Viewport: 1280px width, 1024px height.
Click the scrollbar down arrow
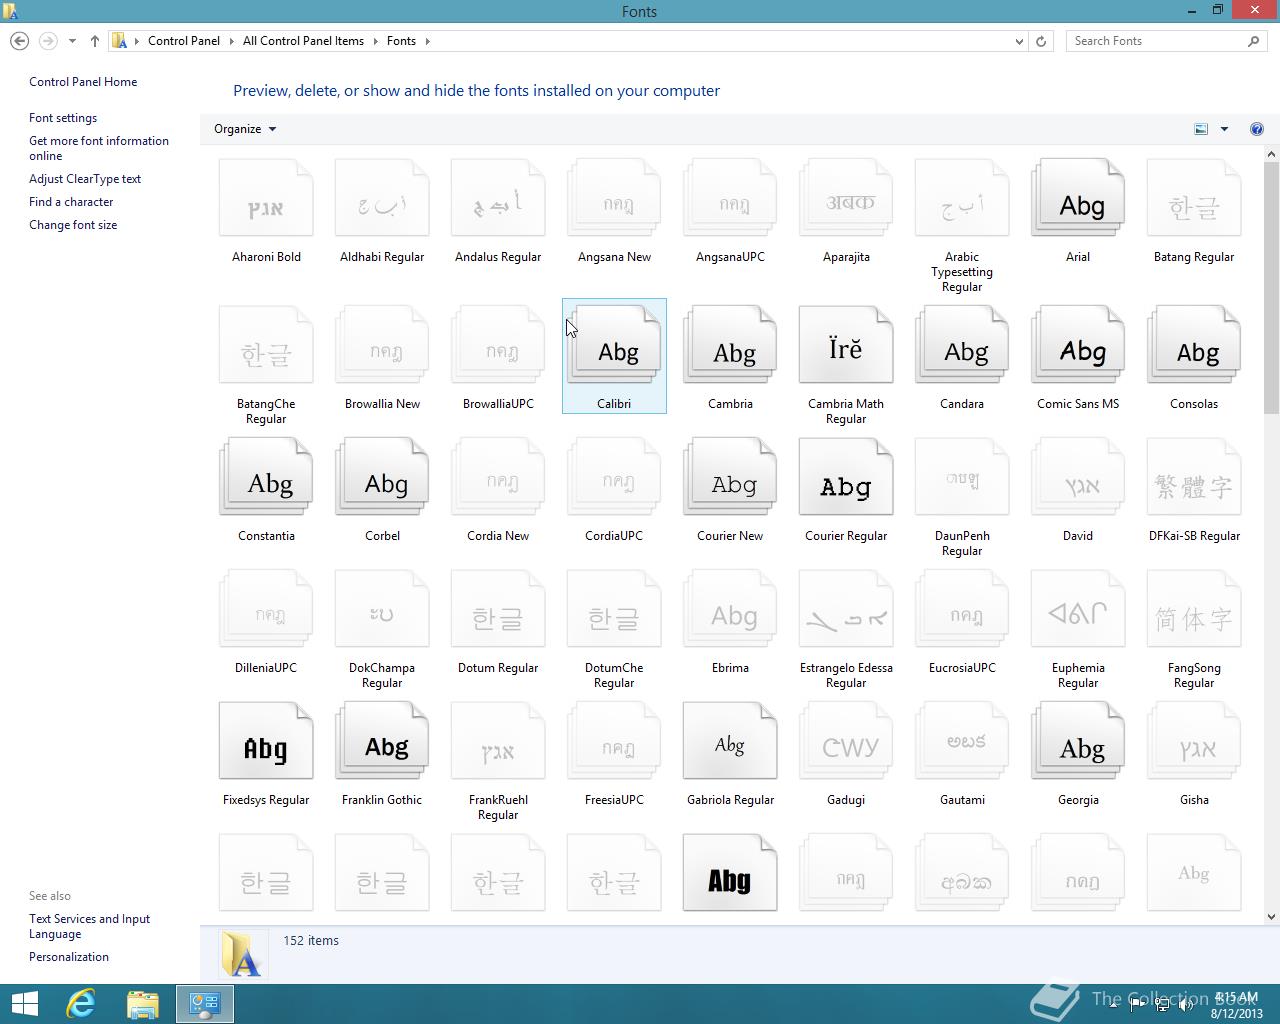pos(1272,916)
